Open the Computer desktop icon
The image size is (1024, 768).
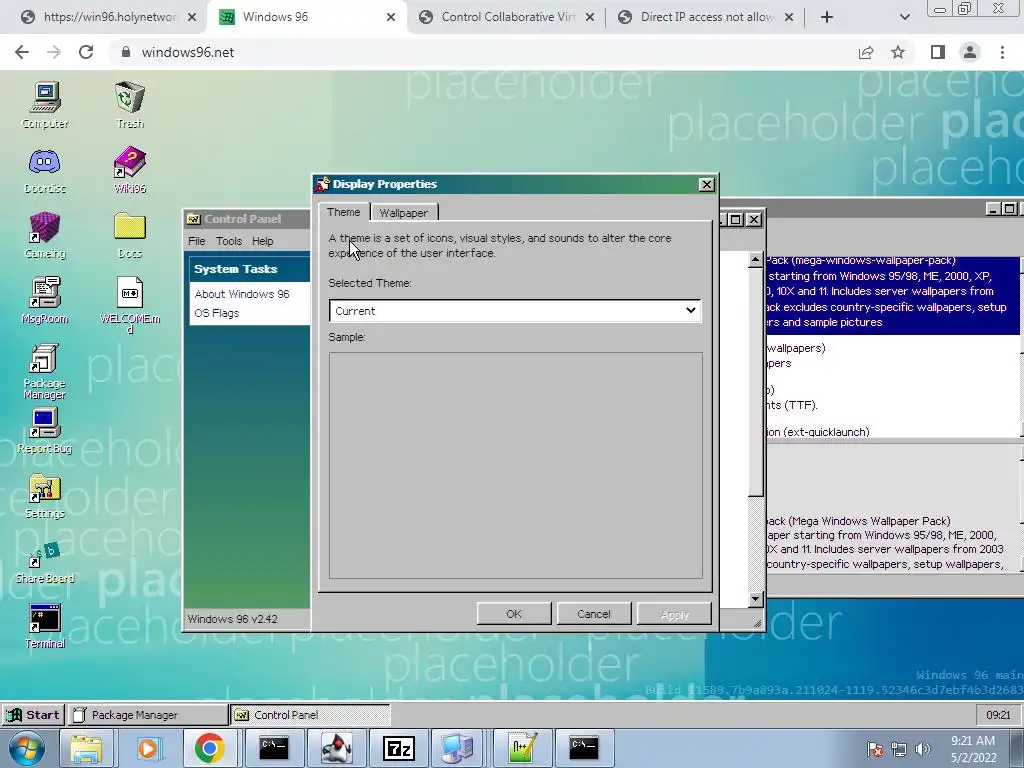(45, 104)
